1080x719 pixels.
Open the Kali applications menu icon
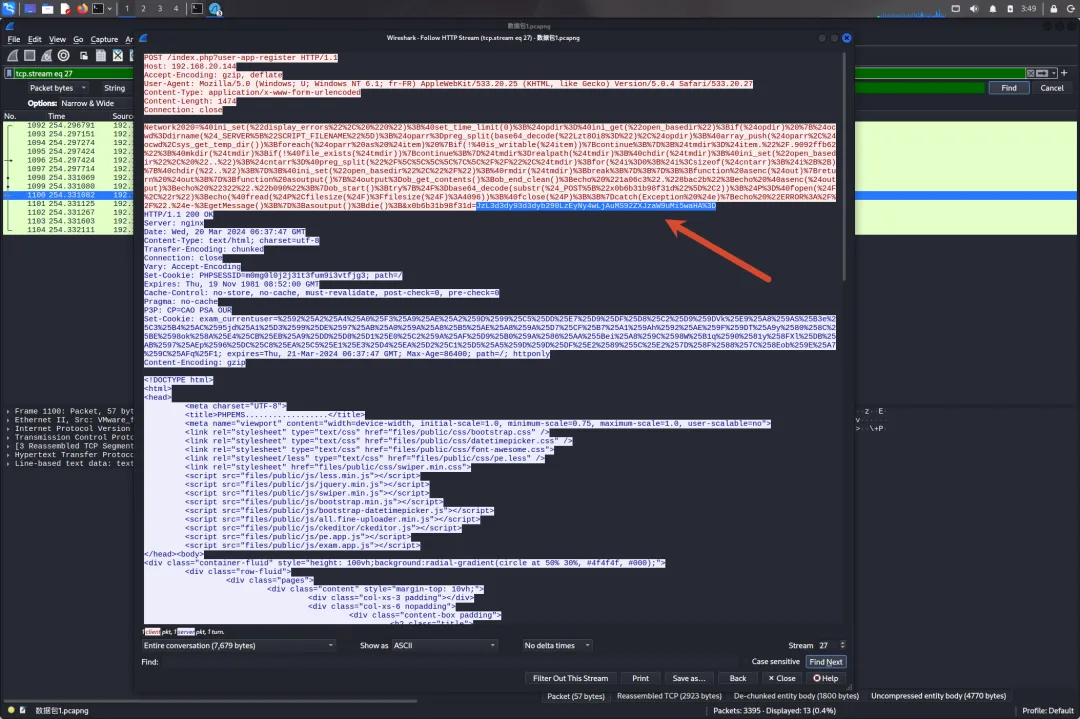click(x=9, y=9)
